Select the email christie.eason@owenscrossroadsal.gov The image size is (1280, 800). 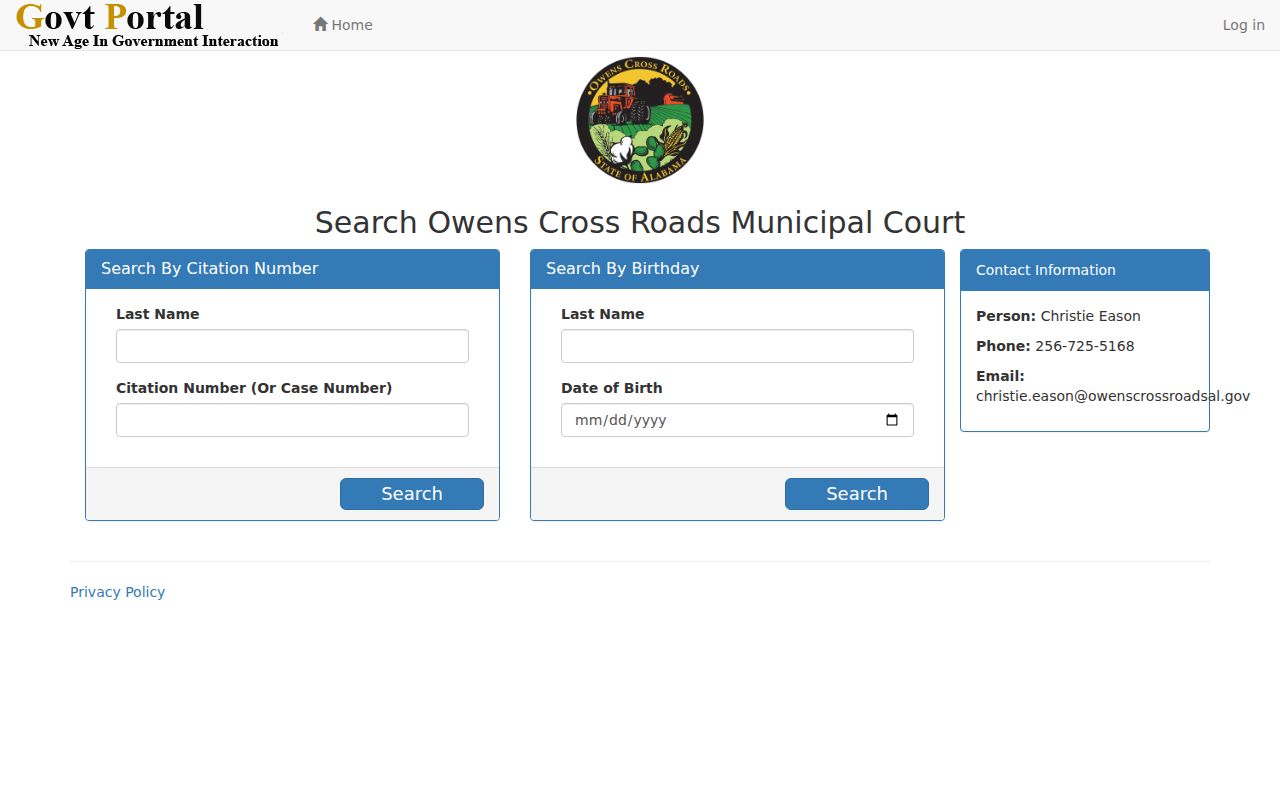click(1113, 396)
